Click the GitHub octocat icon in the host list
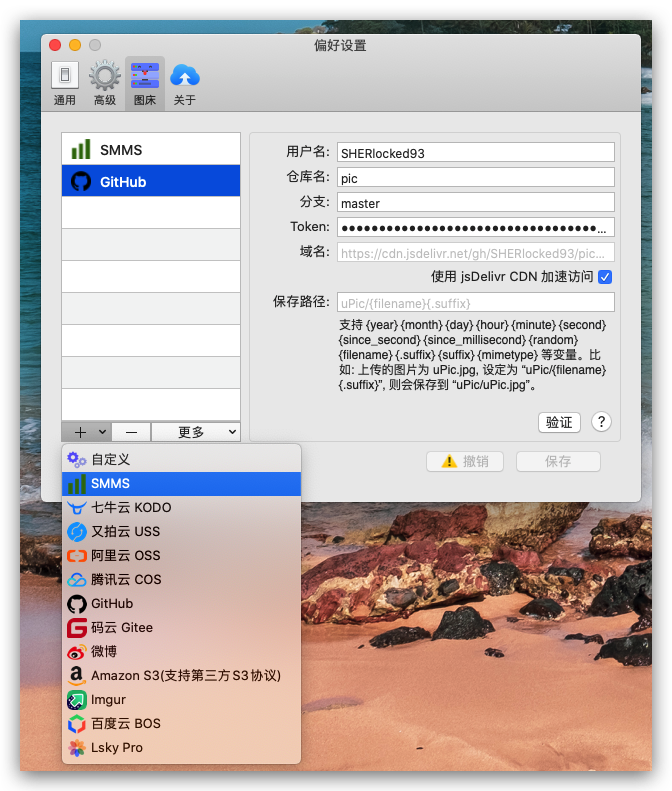672x791 pixels. 81,181
